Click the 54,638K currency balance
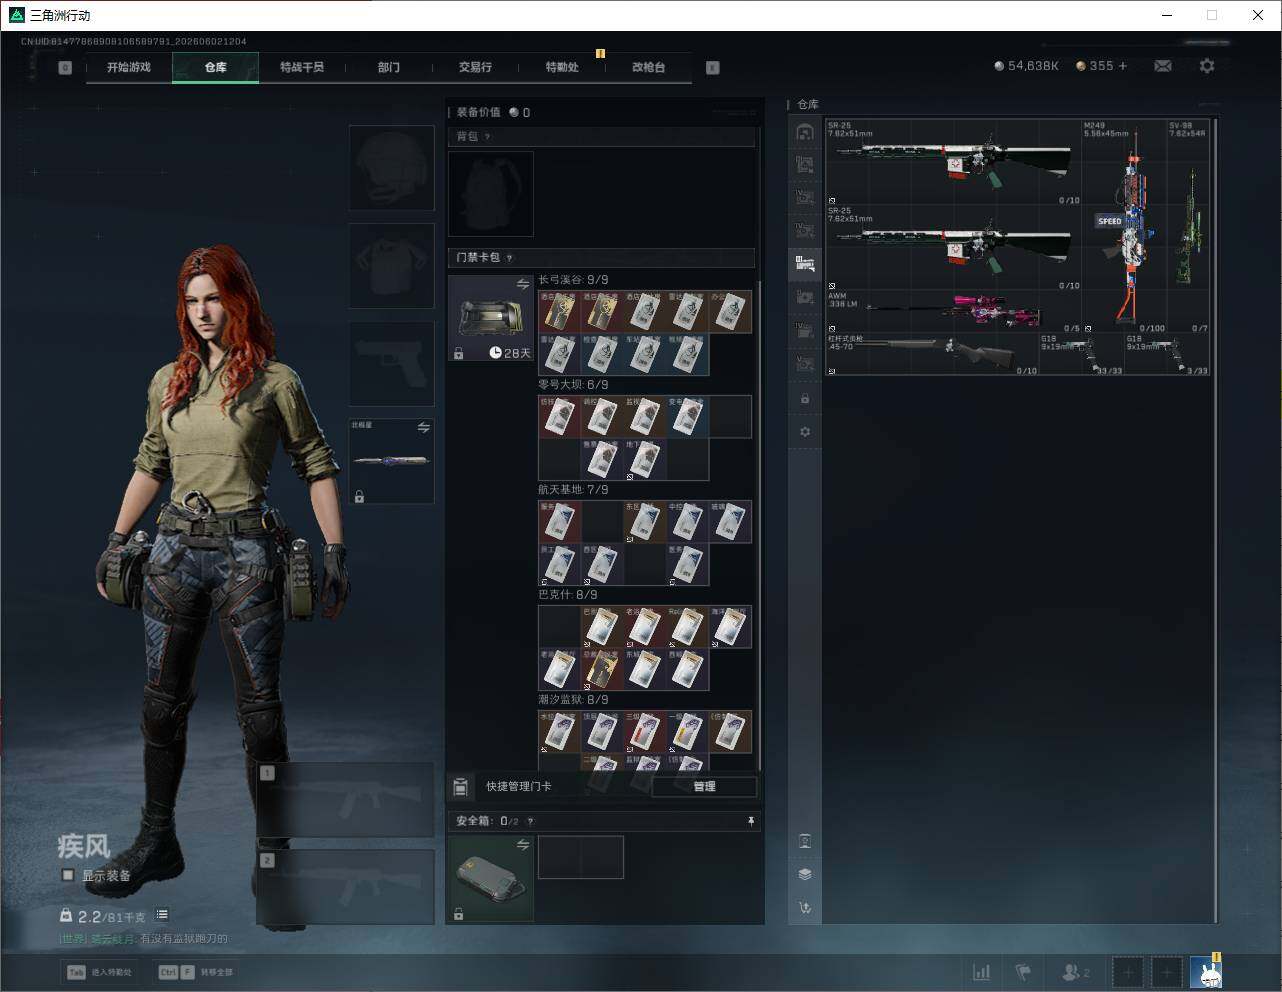This screenshot has width=1282, height=992. pos(1026,66)
